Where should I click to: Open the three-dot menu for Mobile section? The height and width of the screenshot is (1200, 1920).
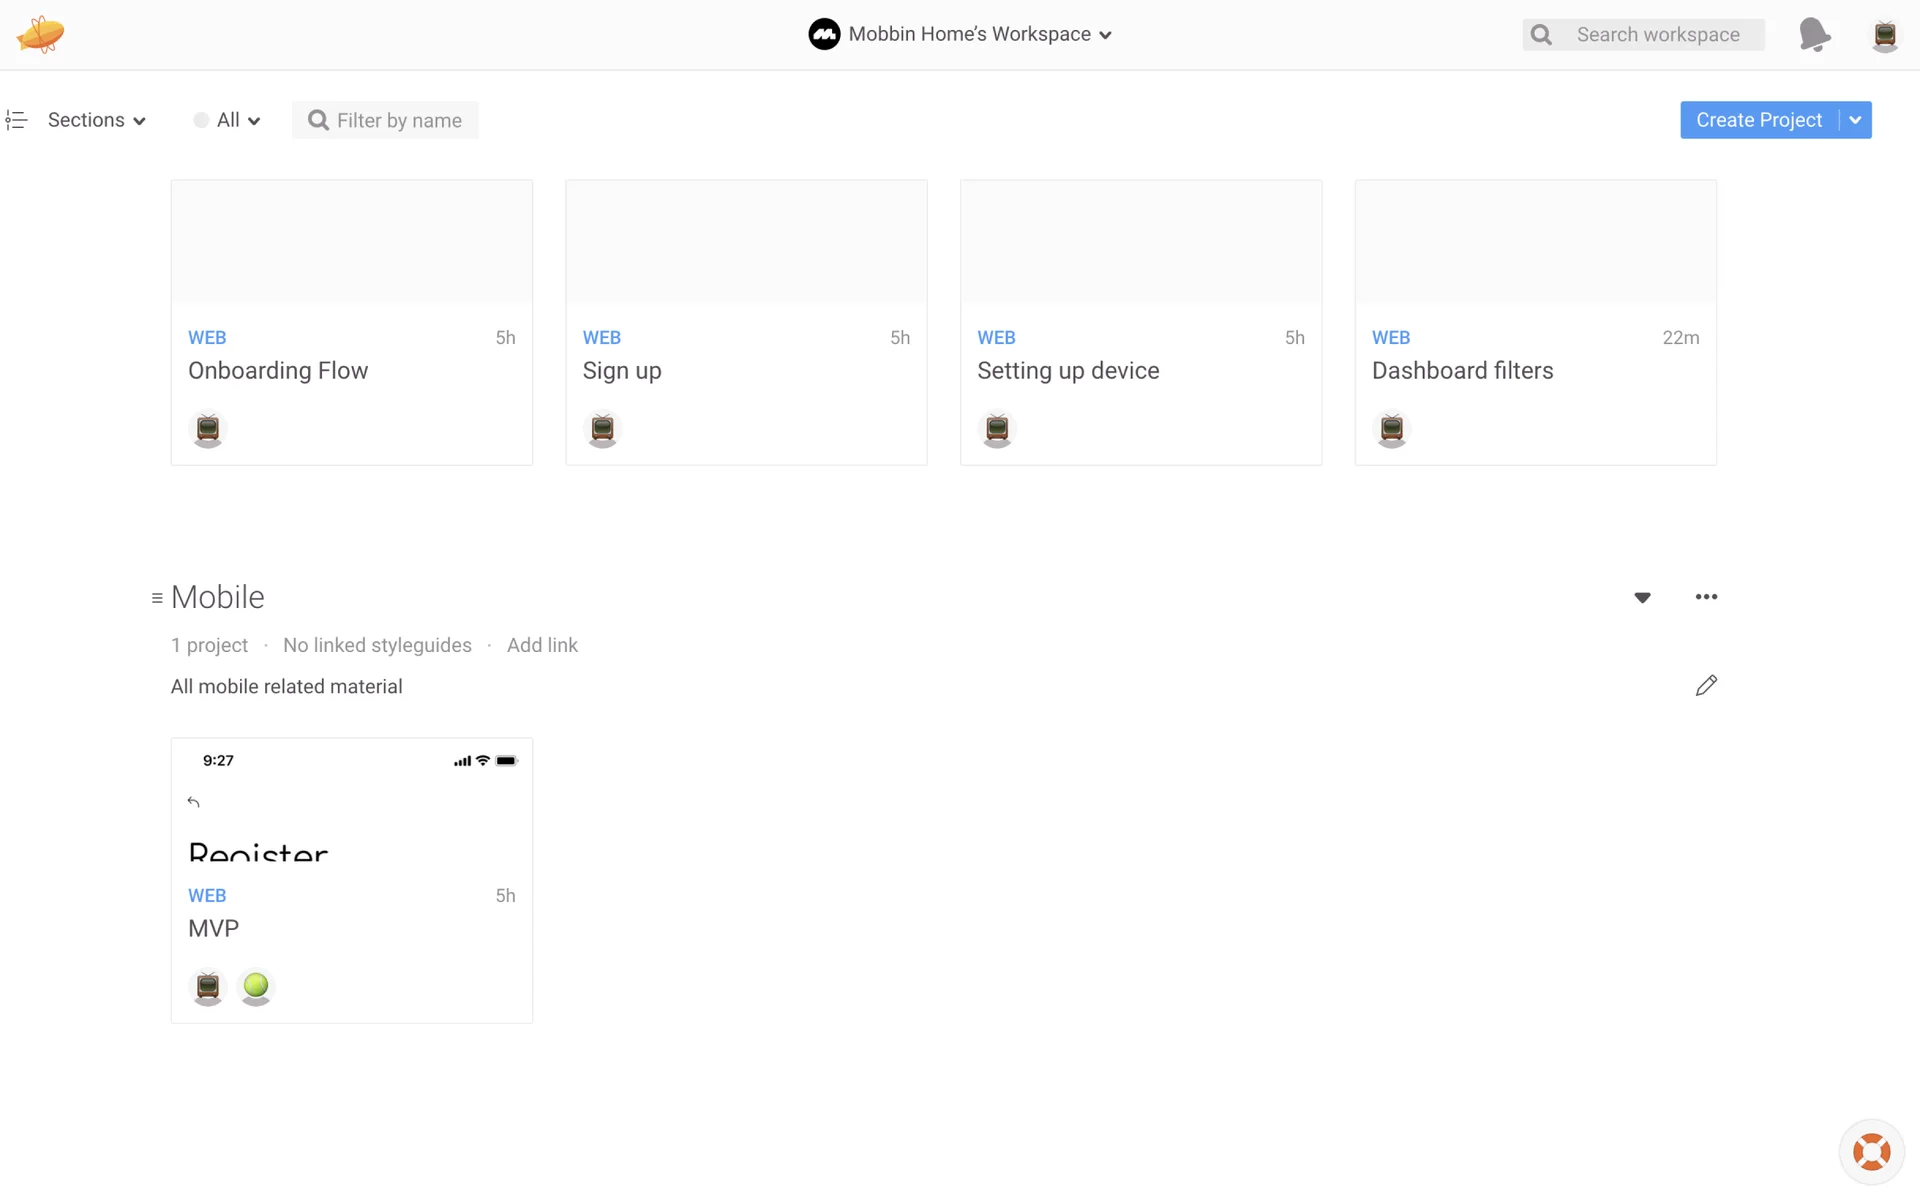[x=1706, y=597]
